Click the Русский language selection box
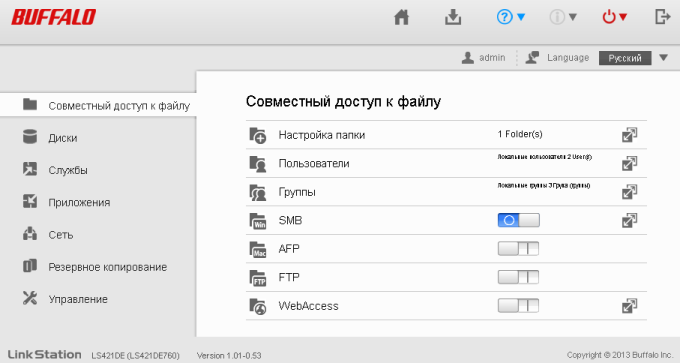680x363 pixels. [625, 58]
